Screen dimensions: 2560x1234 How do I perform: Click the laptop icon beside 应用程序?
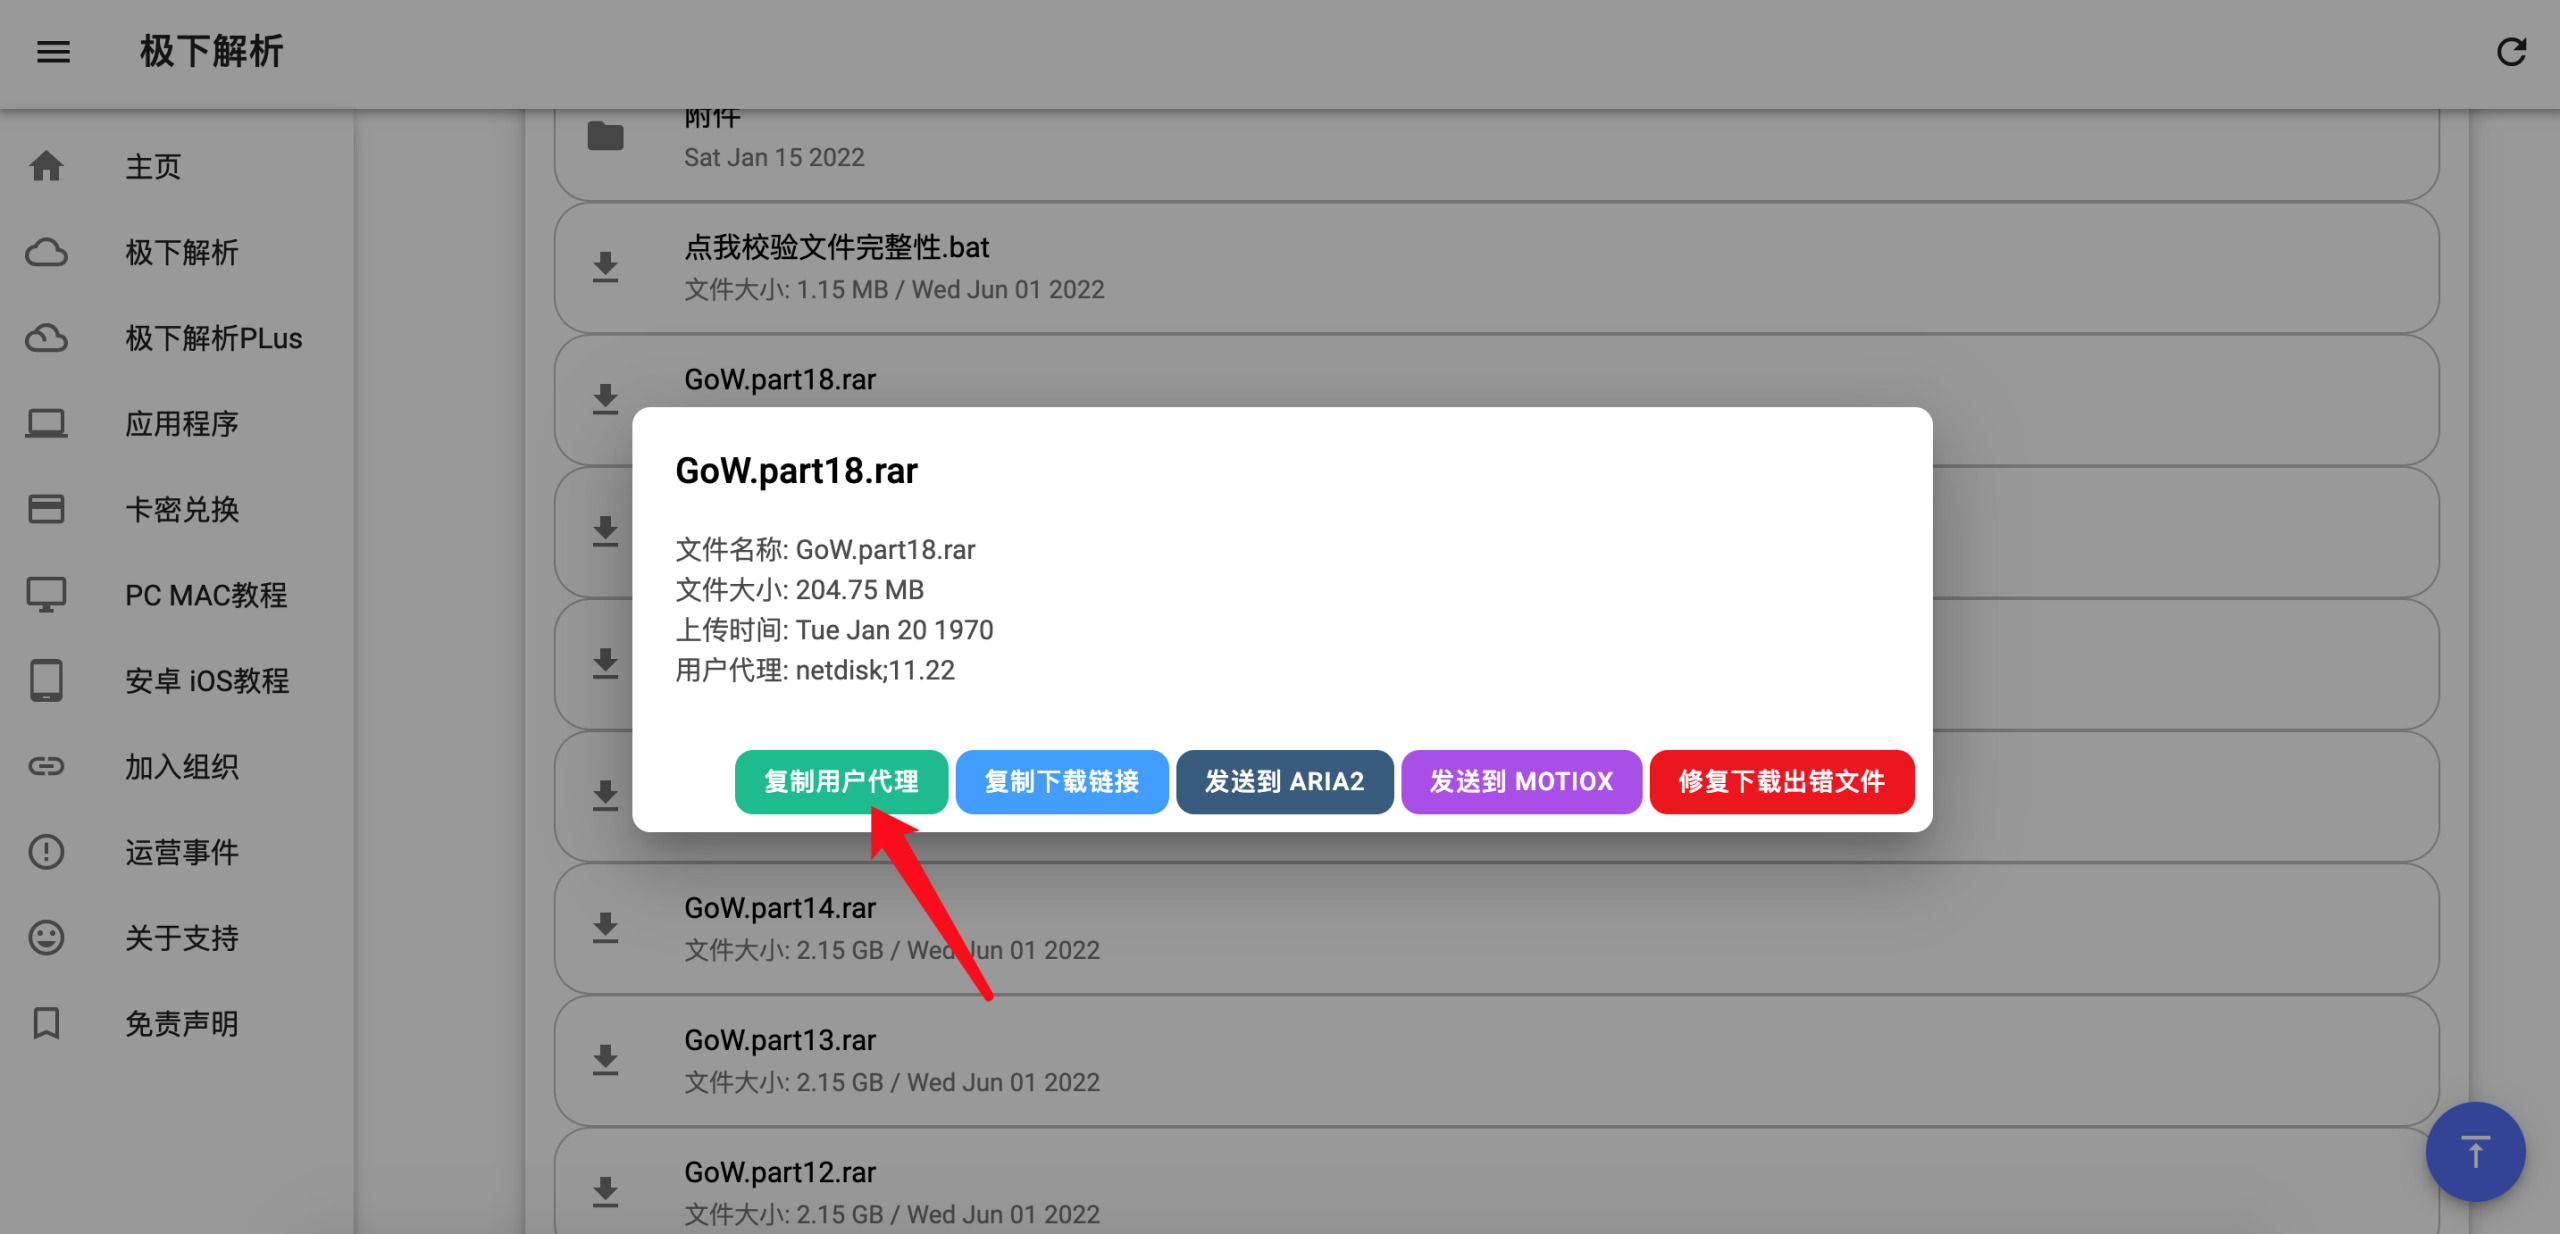click(46, 423)
